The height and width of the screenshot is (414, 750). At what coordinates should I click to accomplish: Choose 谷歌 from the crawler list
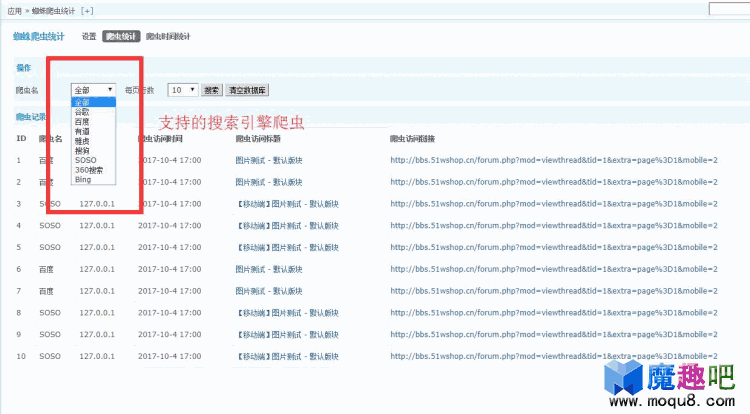pyautogui.click(x=93, y=112)
